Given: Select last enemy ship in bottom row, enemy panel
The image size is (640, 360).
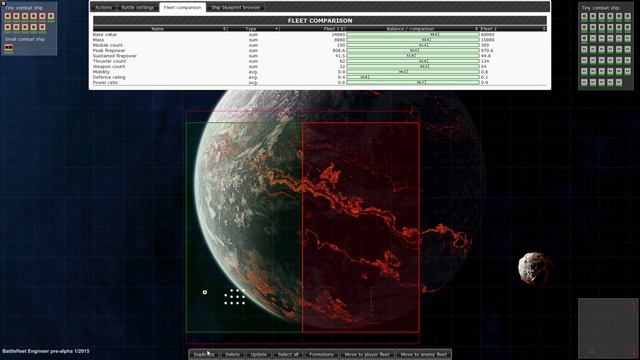Looking at the screenshot, I should (619, 82).
